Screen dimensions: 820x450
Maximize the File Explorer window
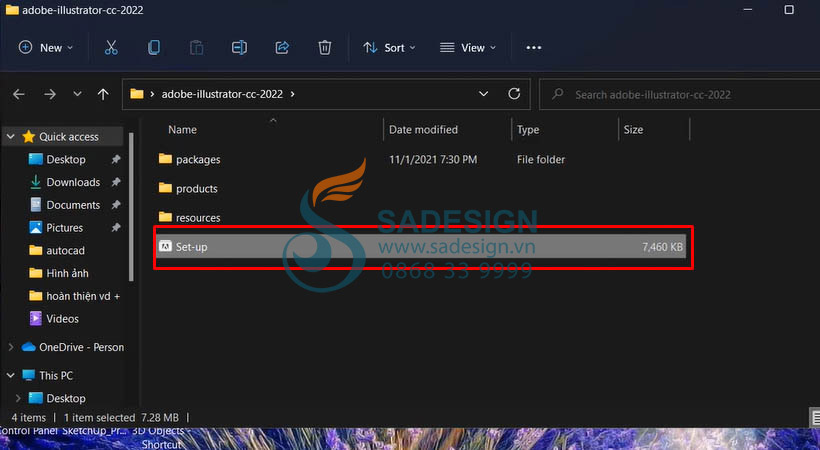click(x=789, y=9)
